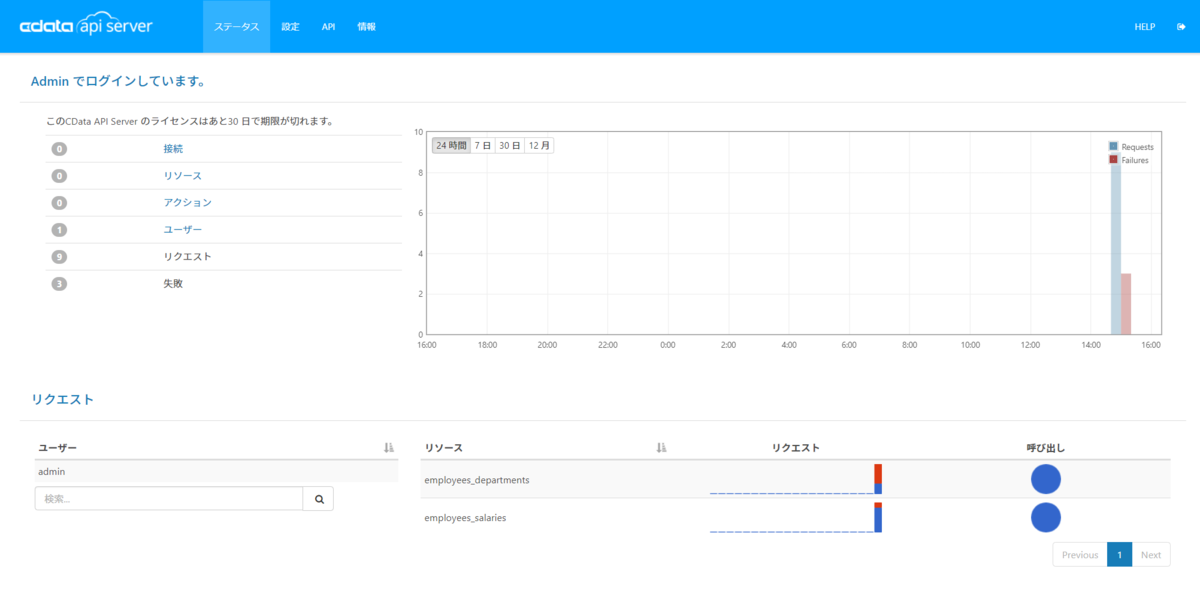Click the 接続 count badge 0
Screen dimensions: 1200x596
(59, 149)
